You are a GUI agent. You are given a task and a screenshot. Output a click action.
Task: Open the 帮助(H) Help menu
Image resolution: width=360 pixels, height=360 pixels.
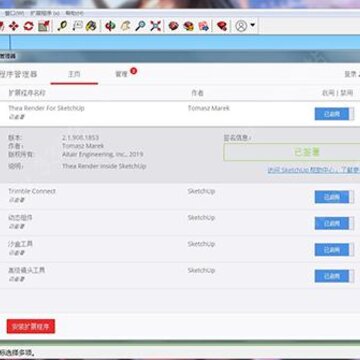pyautogui.click(x=74, y=13)
